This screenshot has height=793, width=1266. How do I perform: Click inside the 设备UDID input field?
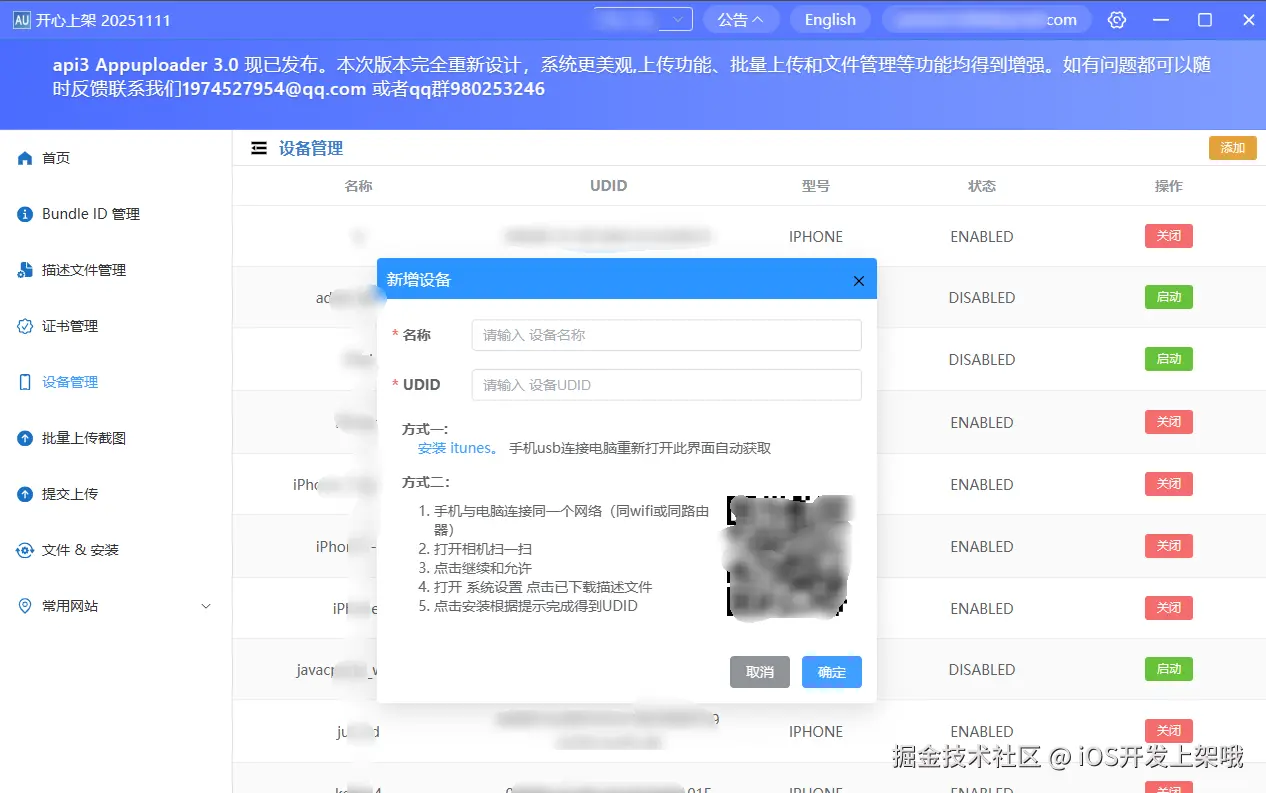666,384
